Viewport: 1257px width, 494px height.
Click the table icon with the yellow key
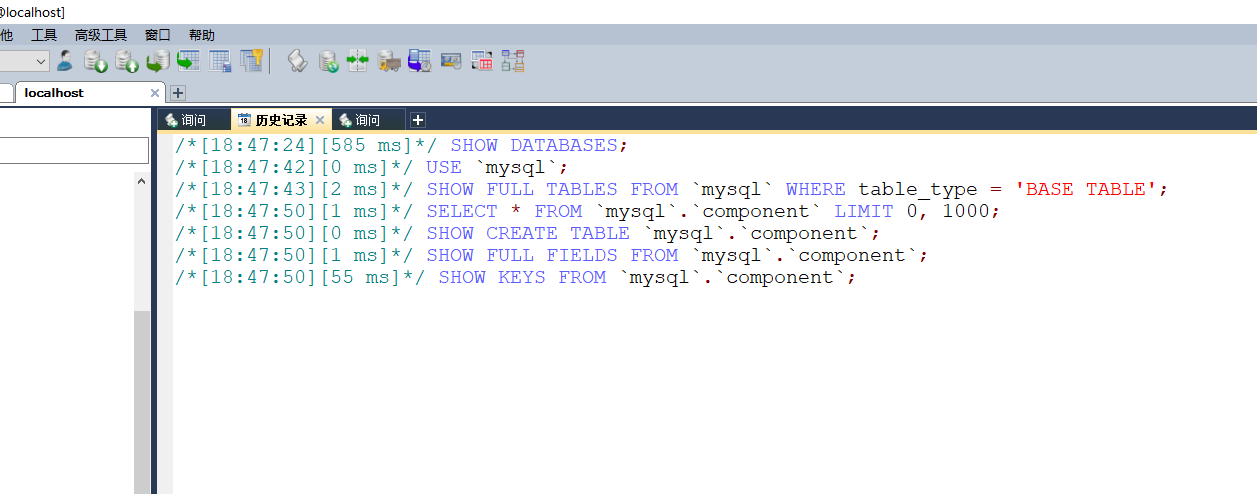[250, 61]
